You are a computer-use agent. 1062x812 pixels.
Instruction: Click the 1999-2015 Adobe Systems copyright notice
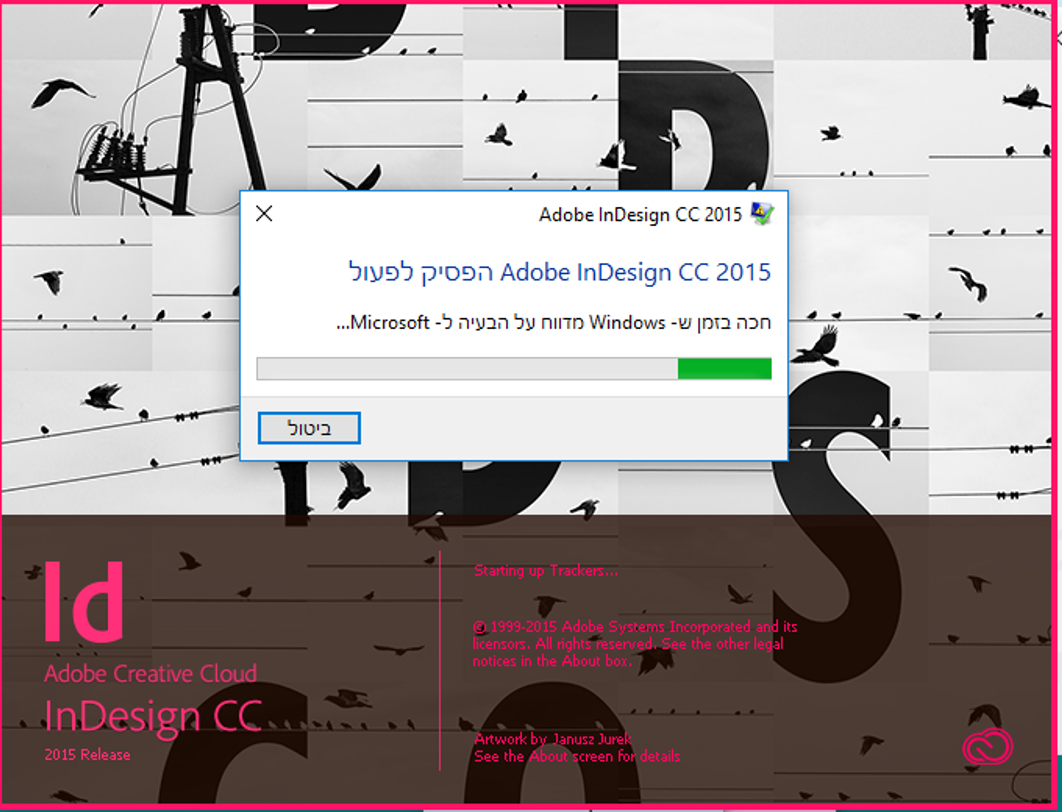[635, 643]
